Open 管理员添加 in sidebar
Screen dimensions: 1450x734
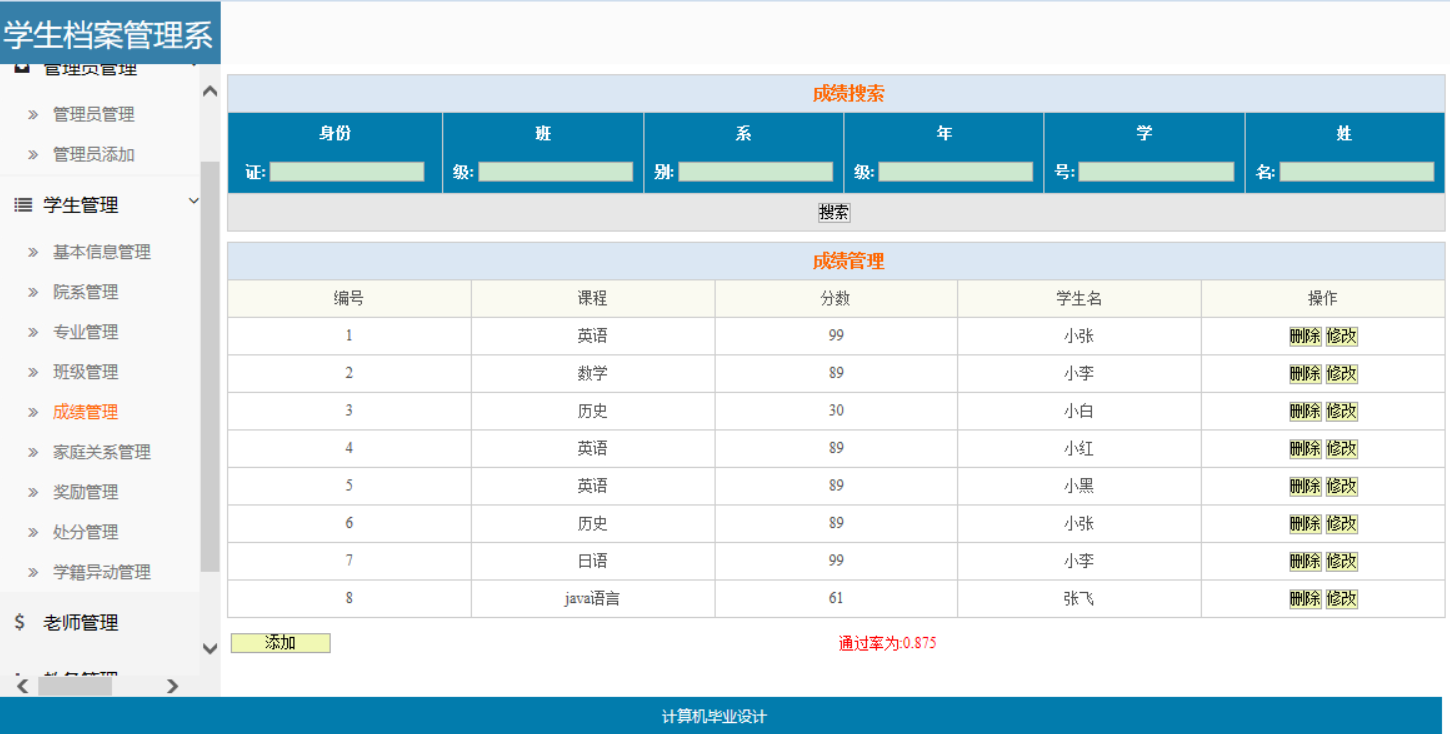[x=93, y=155]
